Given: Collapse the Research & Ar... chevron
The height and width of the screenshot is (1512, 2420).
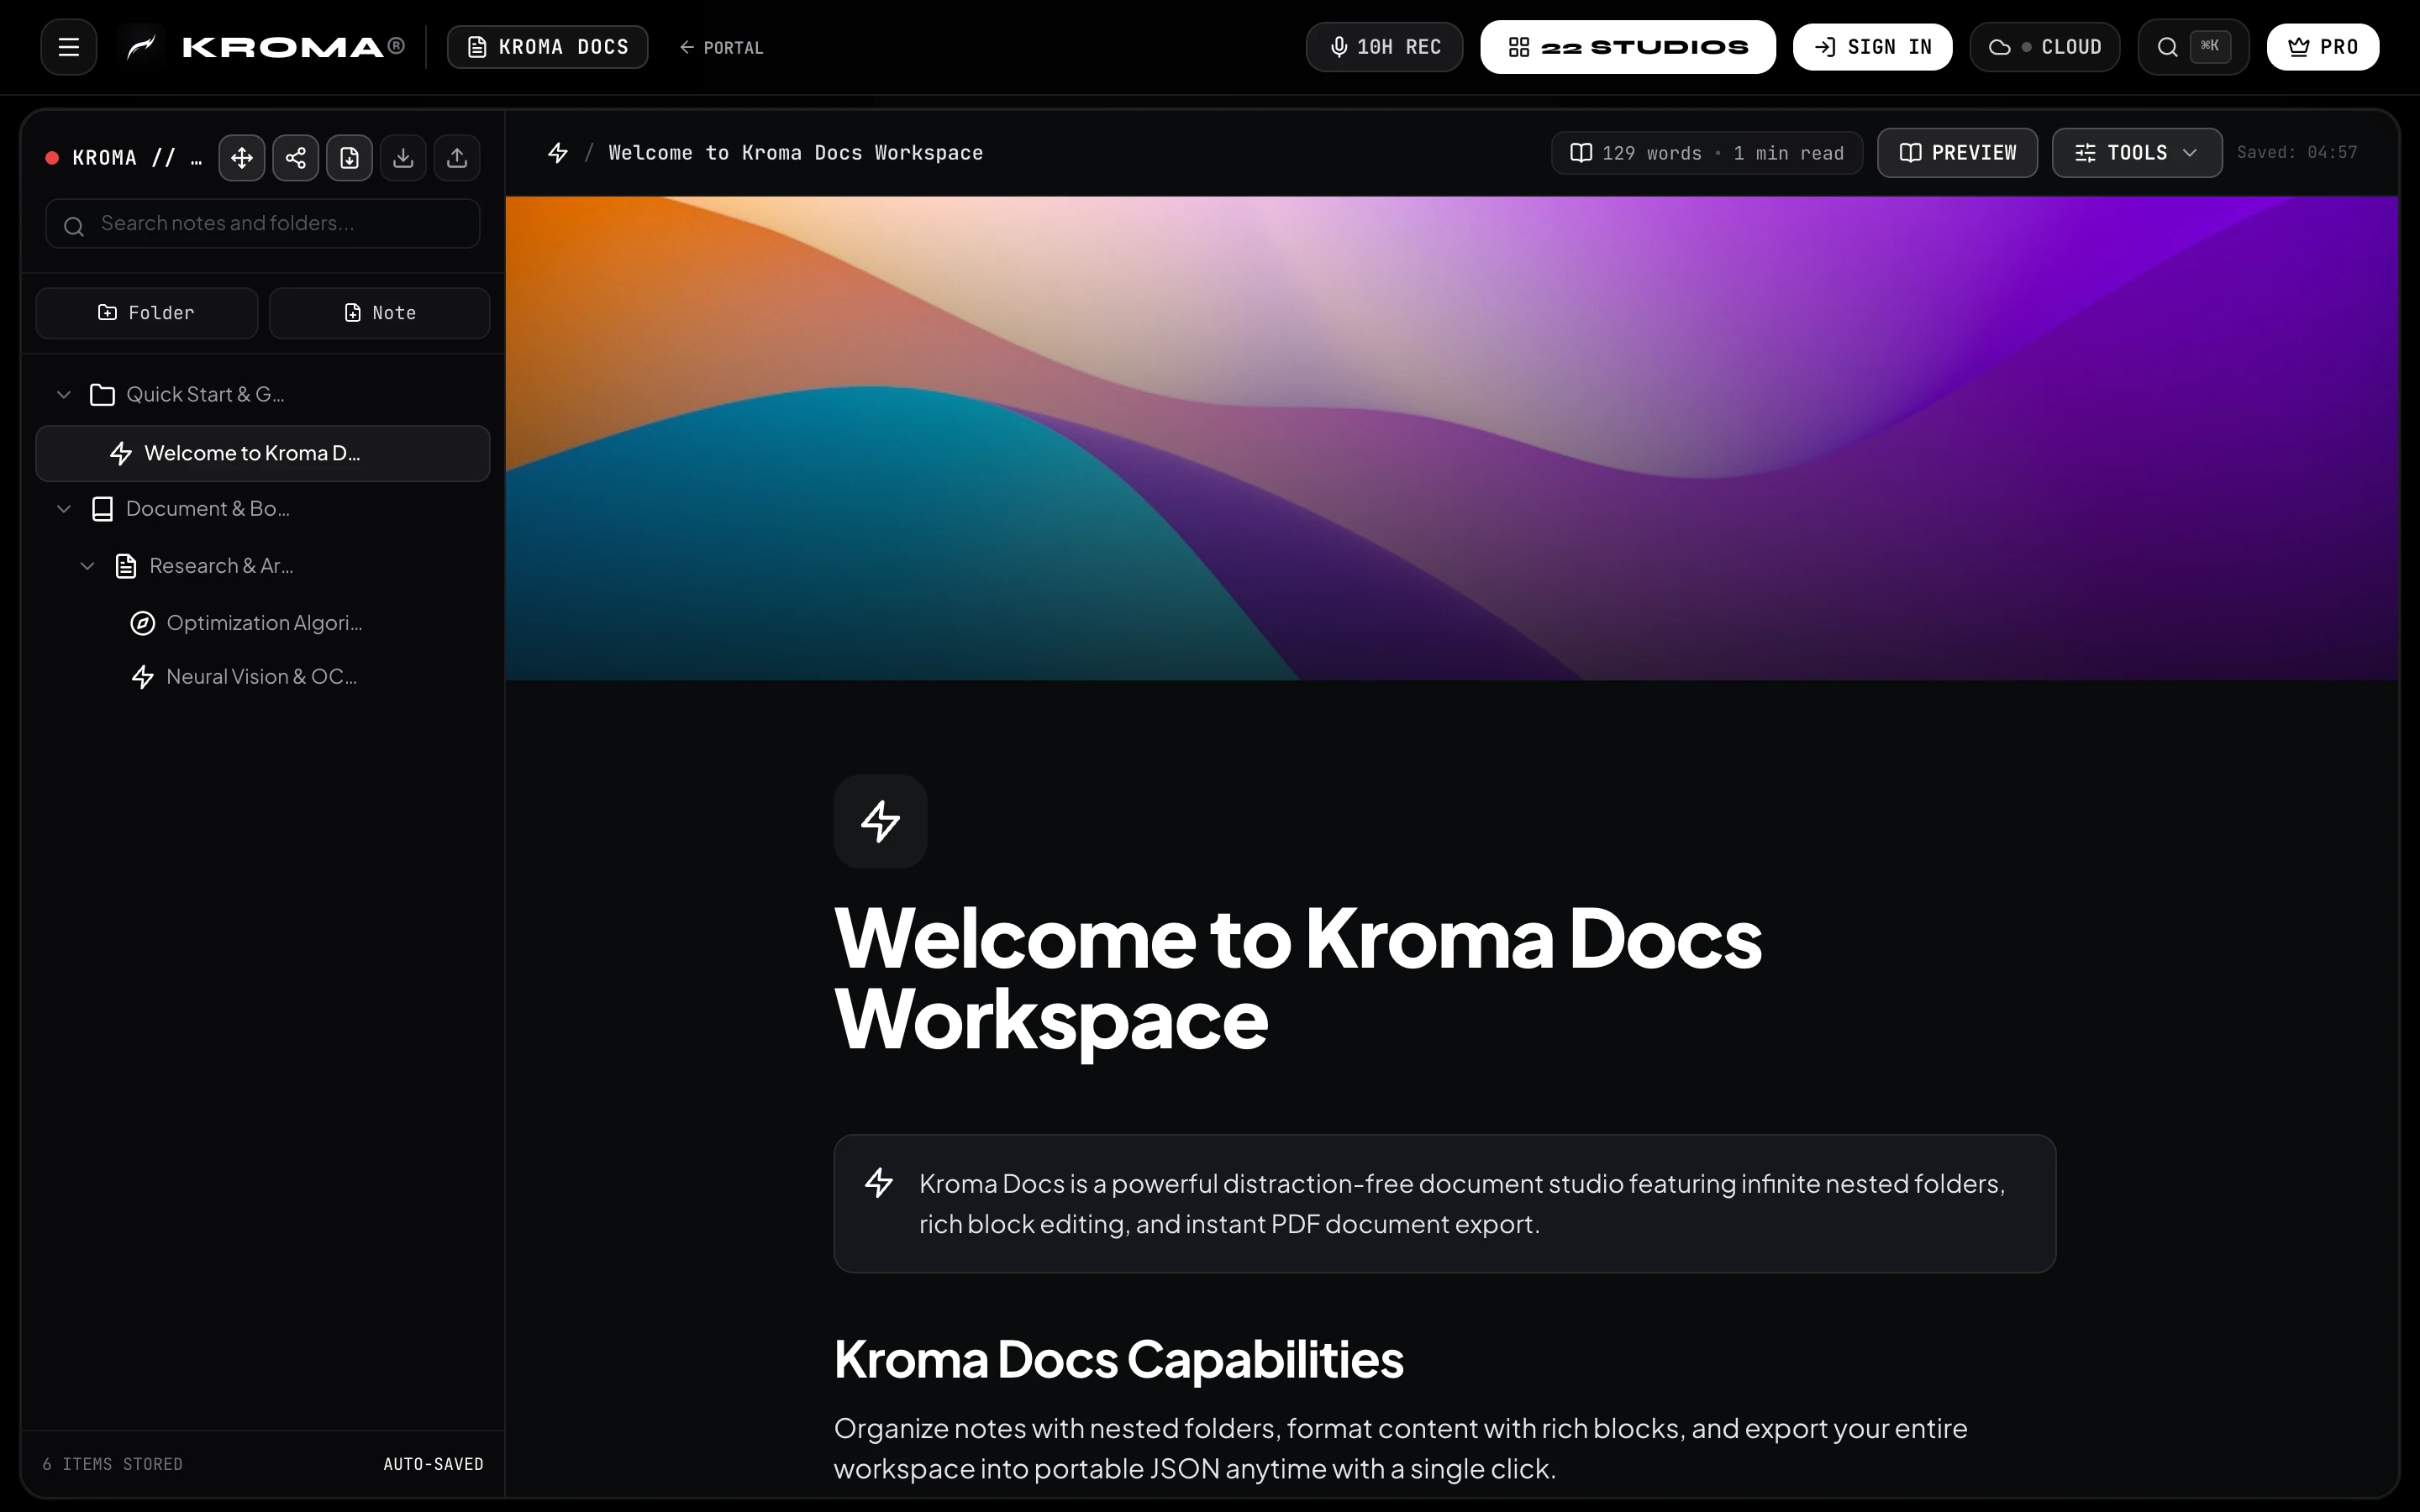Looking at the screenshot, I should coord(87,566).
